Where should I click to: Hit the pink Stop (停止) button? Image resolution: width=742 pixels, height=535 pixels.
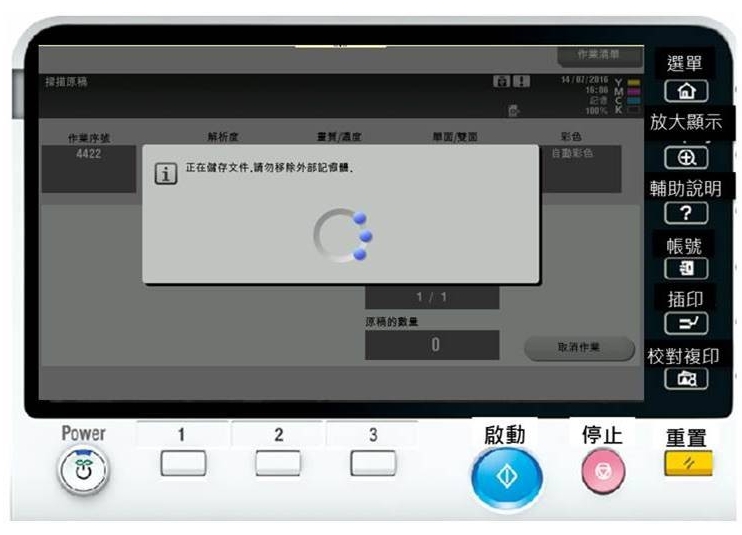click(603, 472)
